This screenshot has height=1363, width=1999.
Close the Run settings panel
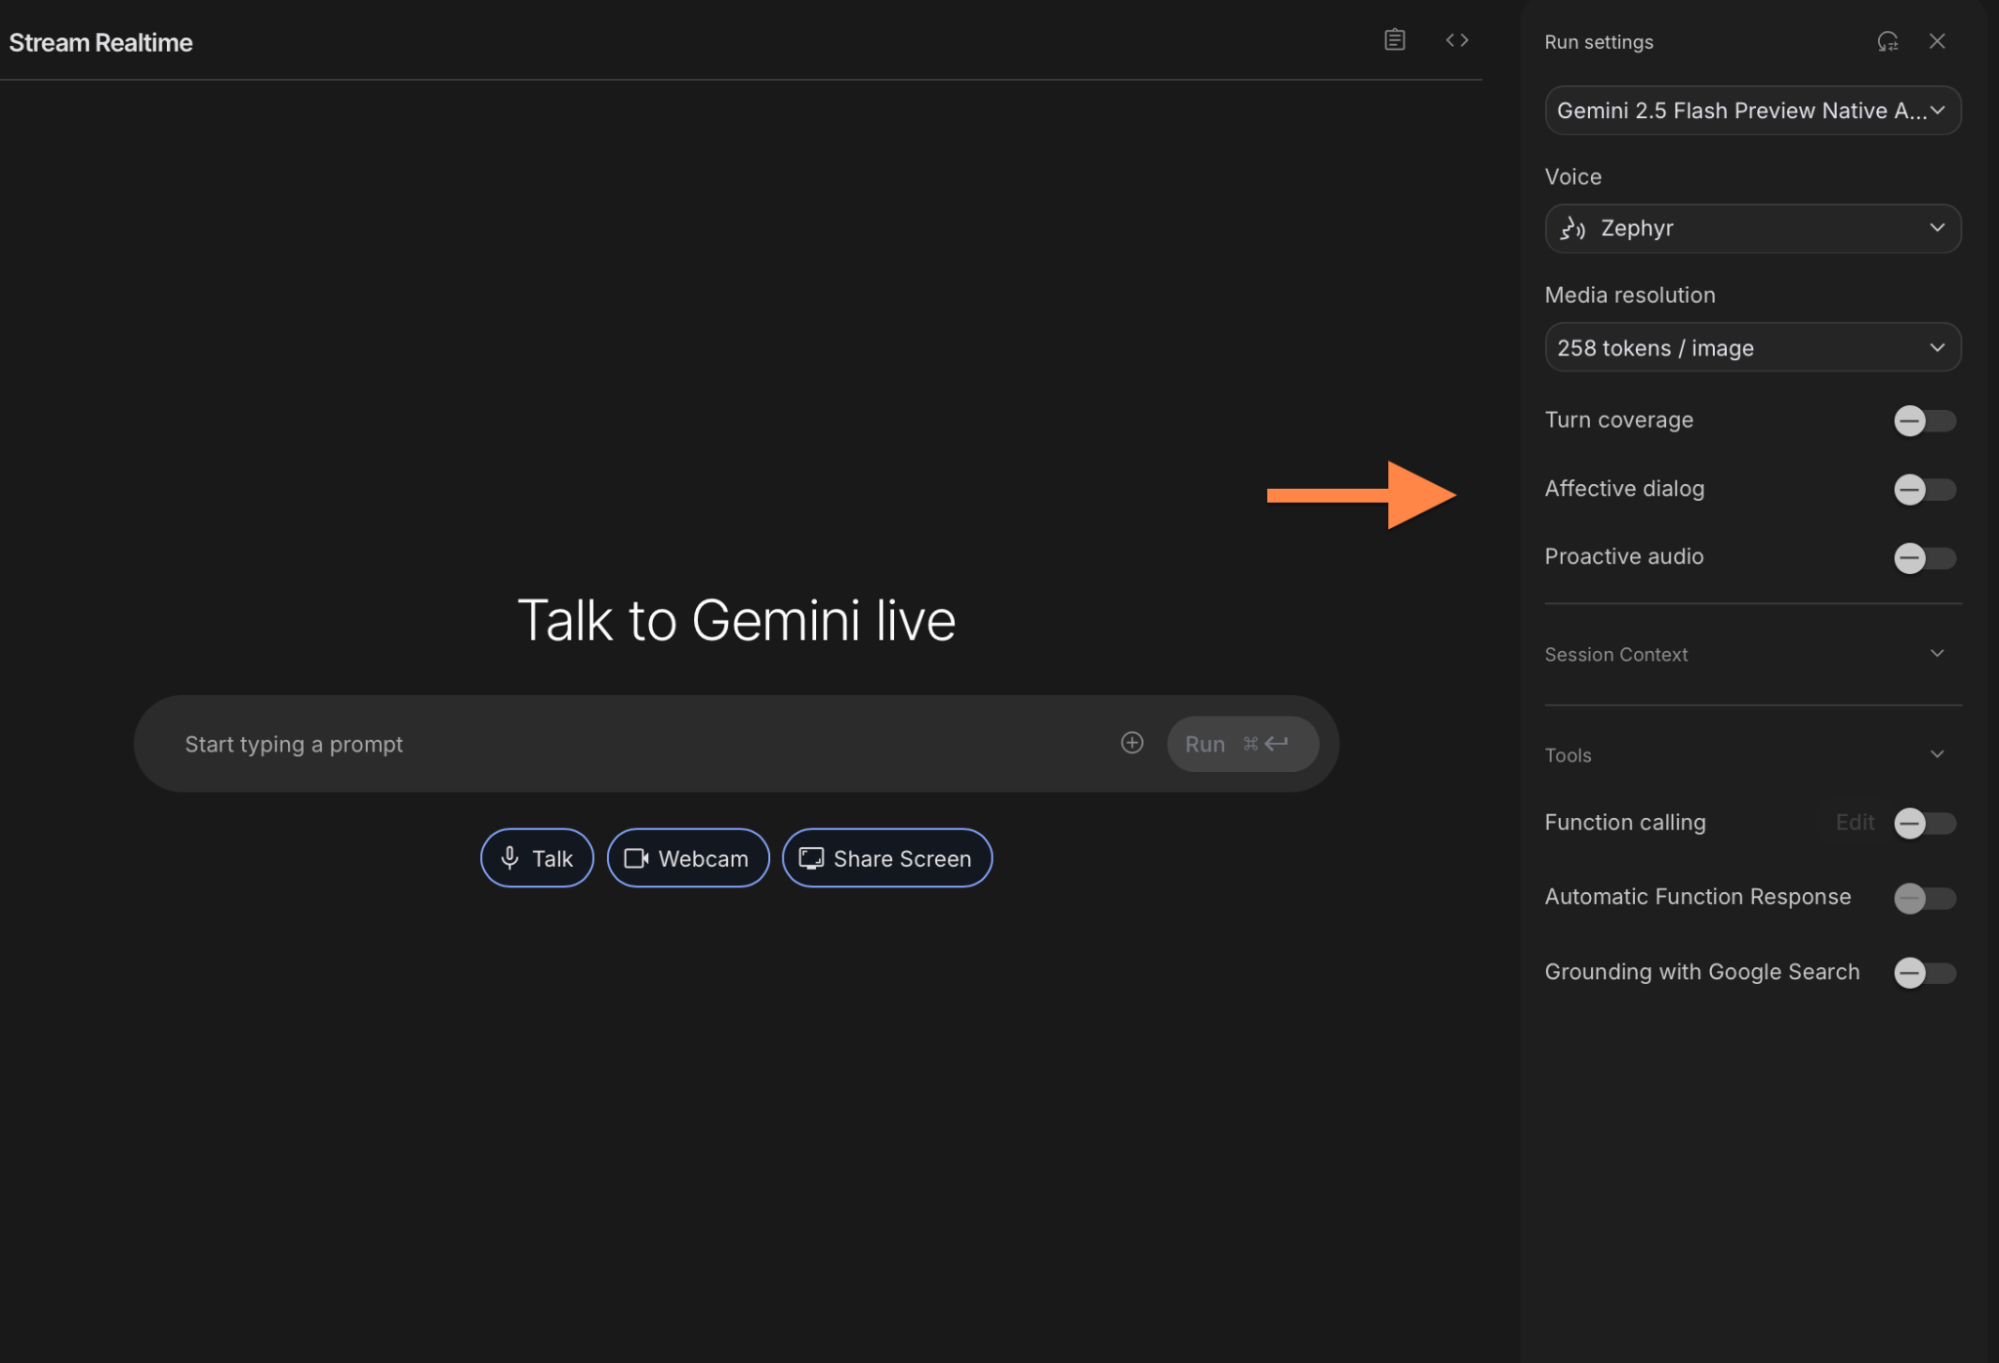pos(1937,41)
